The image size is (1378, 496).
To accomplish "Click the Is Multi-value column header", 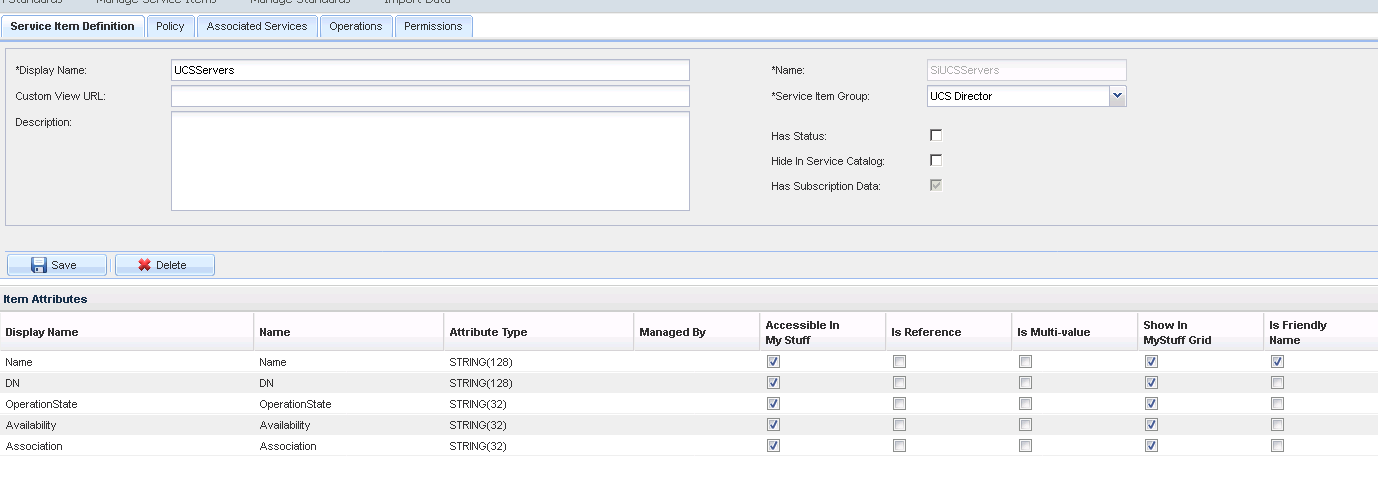I will coord(1074,332).
